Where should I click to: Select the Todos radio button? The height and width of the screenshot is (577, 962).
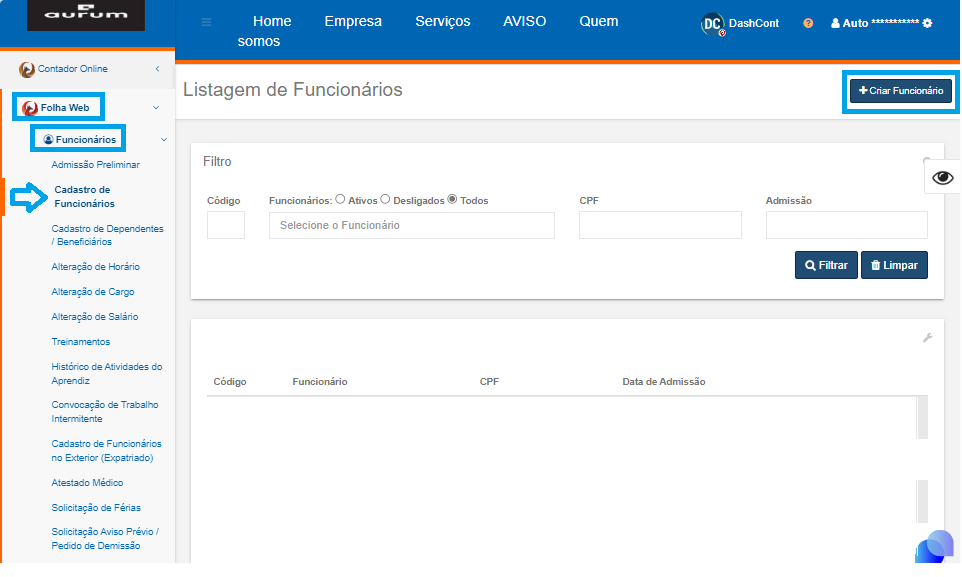tap(452, 199)
